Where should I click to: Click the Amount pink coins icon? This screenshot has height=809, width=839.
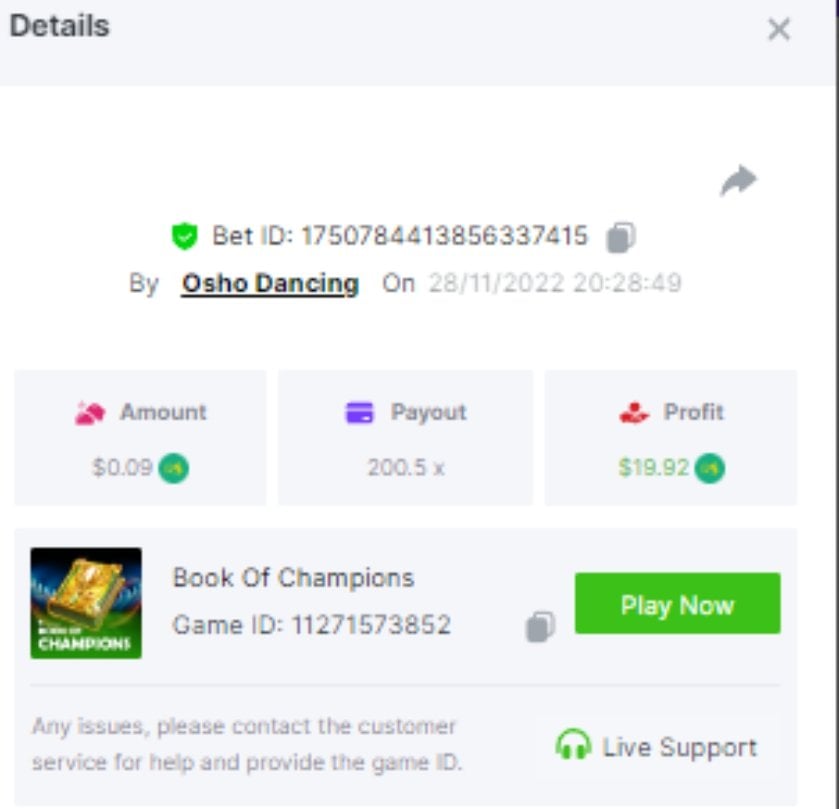pyautogui.click(x=90, y=413)
